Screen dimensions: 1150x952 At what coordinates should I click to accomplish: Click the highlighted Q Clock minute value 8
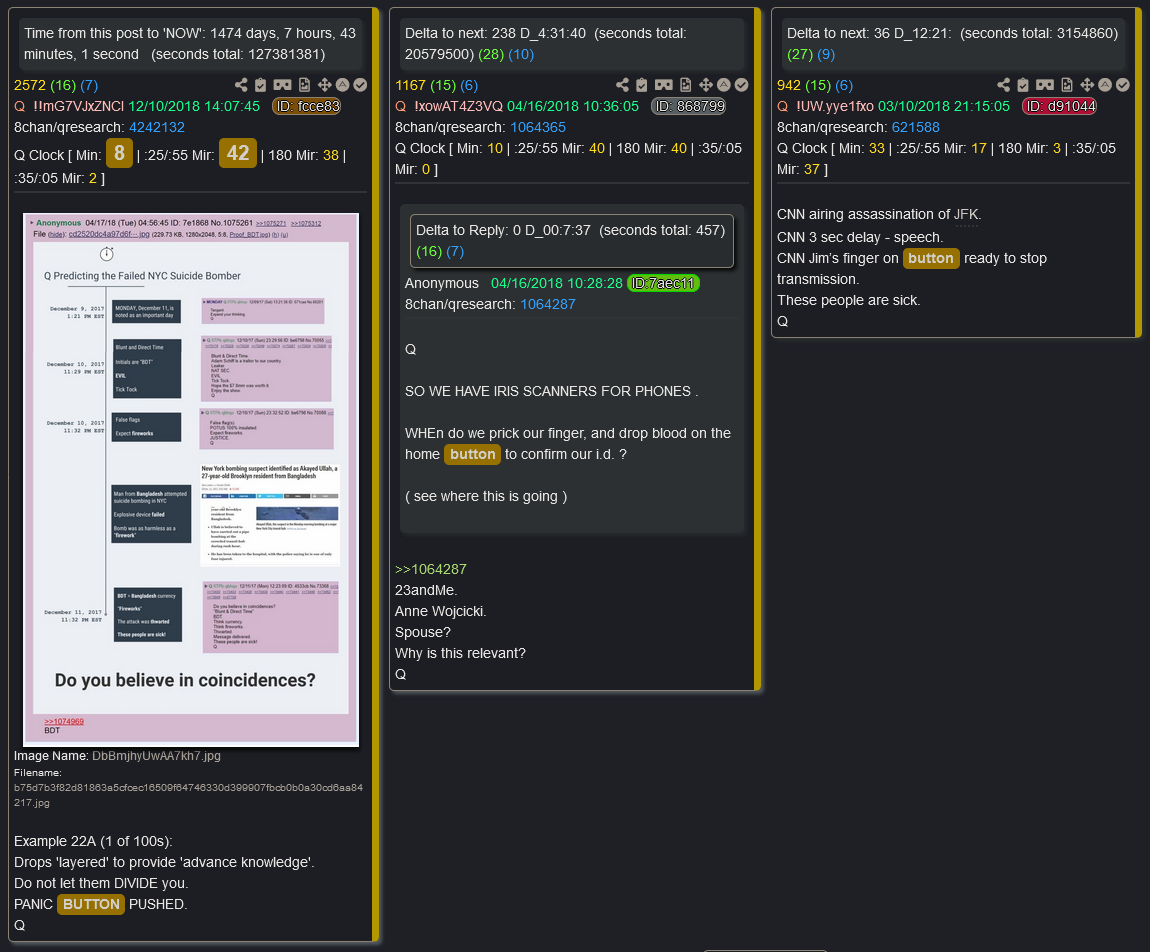[x=119, y=153]
